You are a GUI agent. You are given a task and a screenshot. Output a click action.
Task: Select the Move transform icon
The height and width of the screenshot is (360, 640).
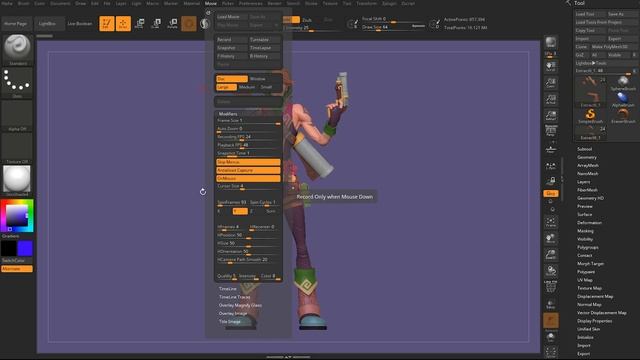point(140,24)
